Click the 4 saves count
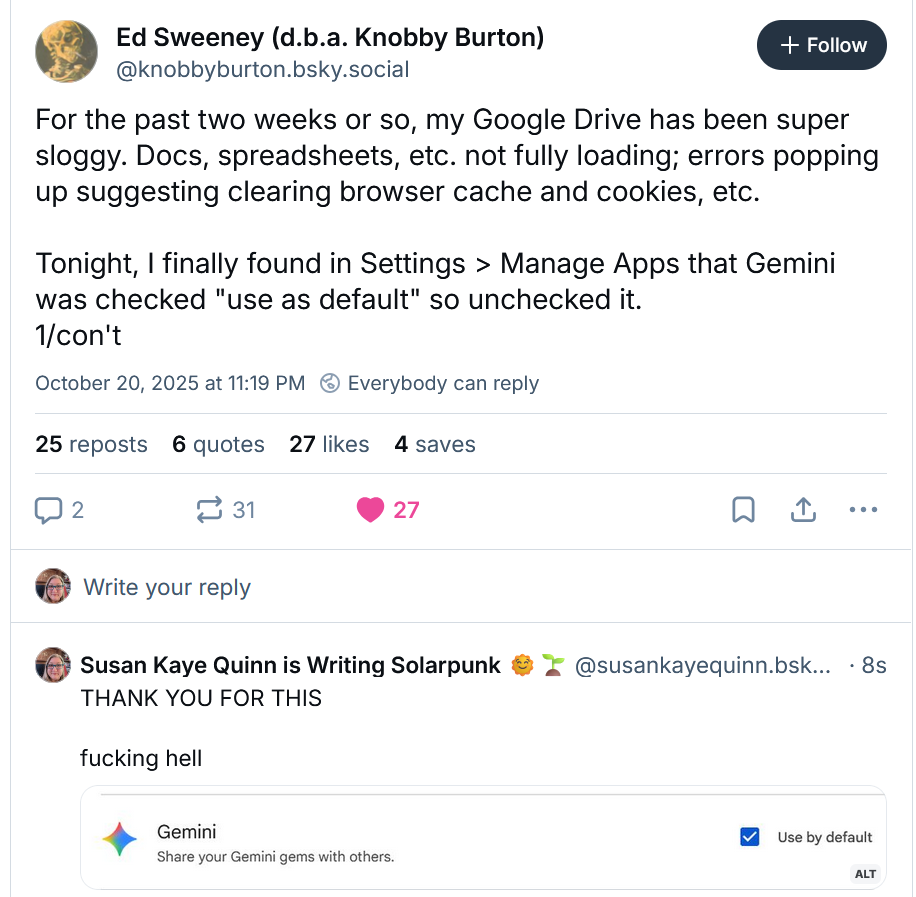The image size is (916, 897). pyautogui.click(x=434, y=444)
